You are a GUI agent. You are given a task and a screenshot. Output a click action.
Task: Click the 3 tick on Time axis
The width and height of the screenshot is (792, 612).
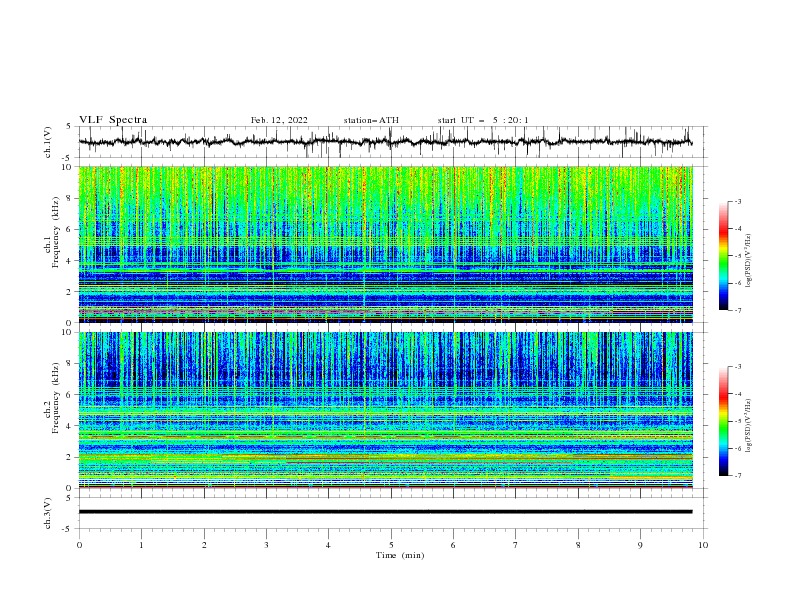point(266,545)
